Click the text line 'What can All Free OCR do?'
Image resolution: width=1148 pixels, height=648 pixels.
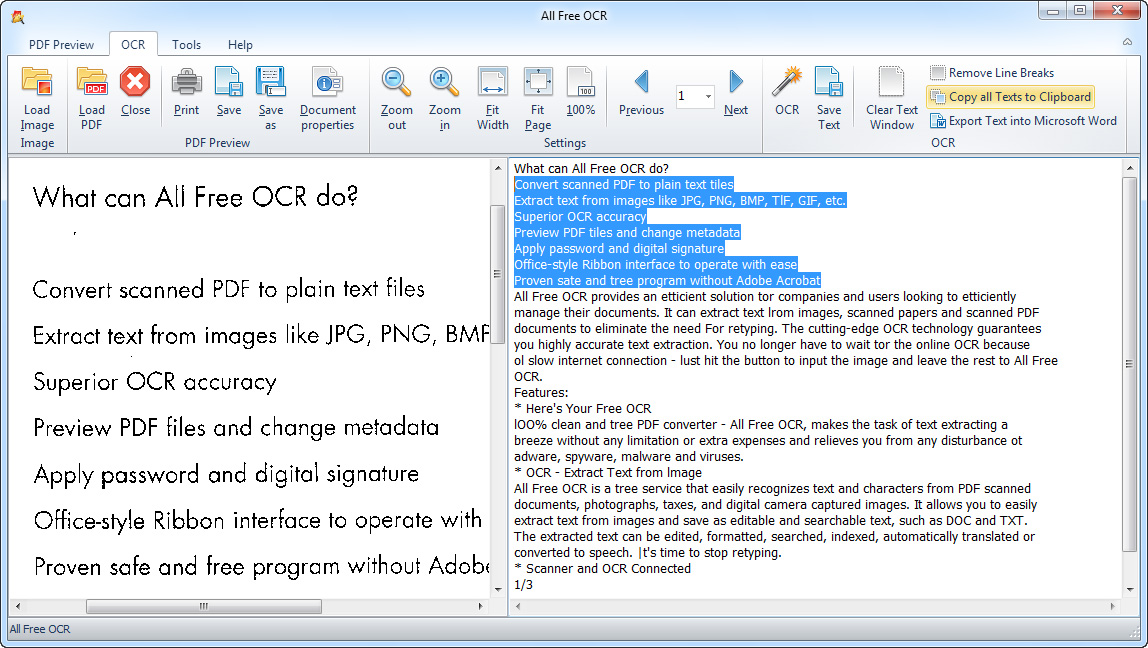[592, 168]
